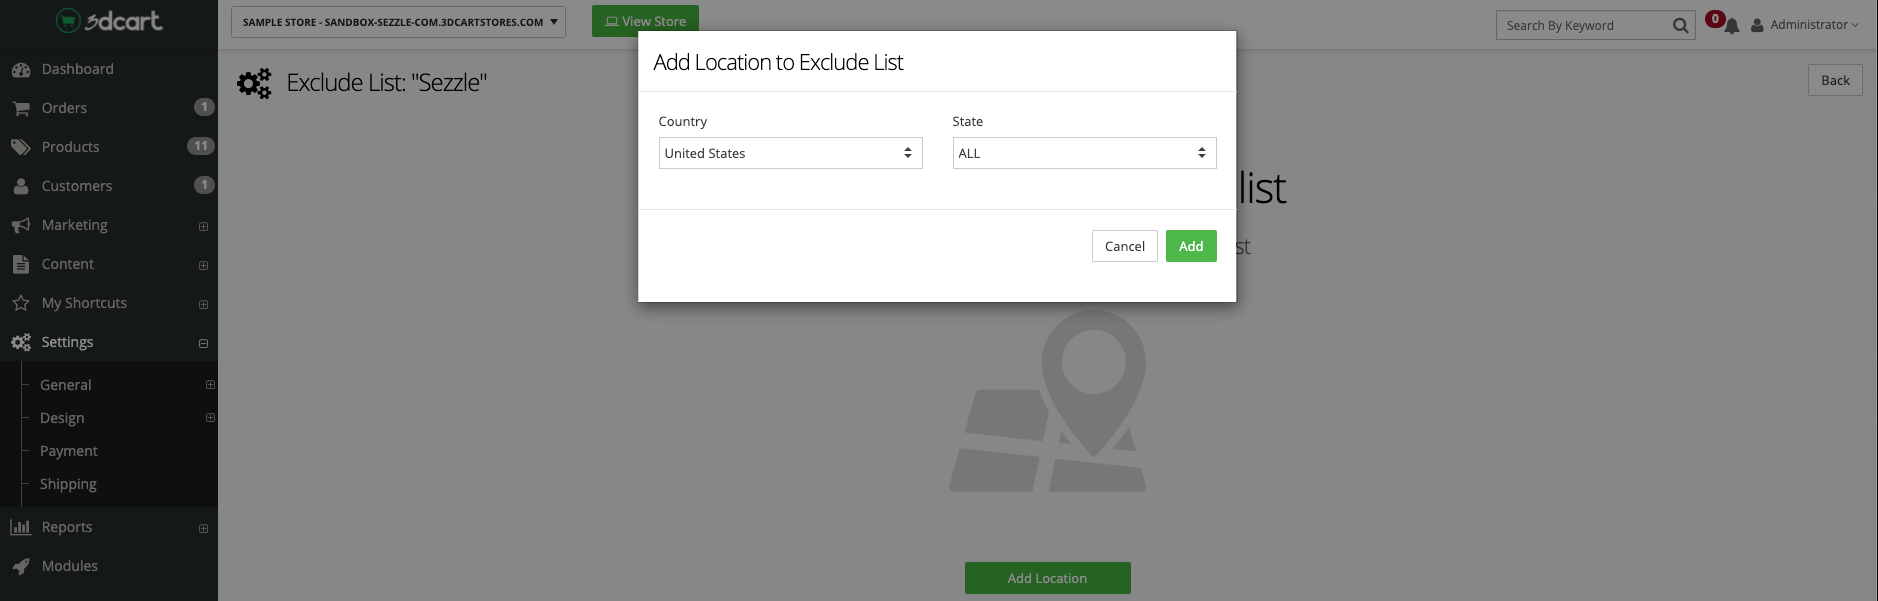Image resolution: width=1878 pixels, height=601 pixels.
Task: Expand the Design settings subsection
Action: [x=210, y=418]
